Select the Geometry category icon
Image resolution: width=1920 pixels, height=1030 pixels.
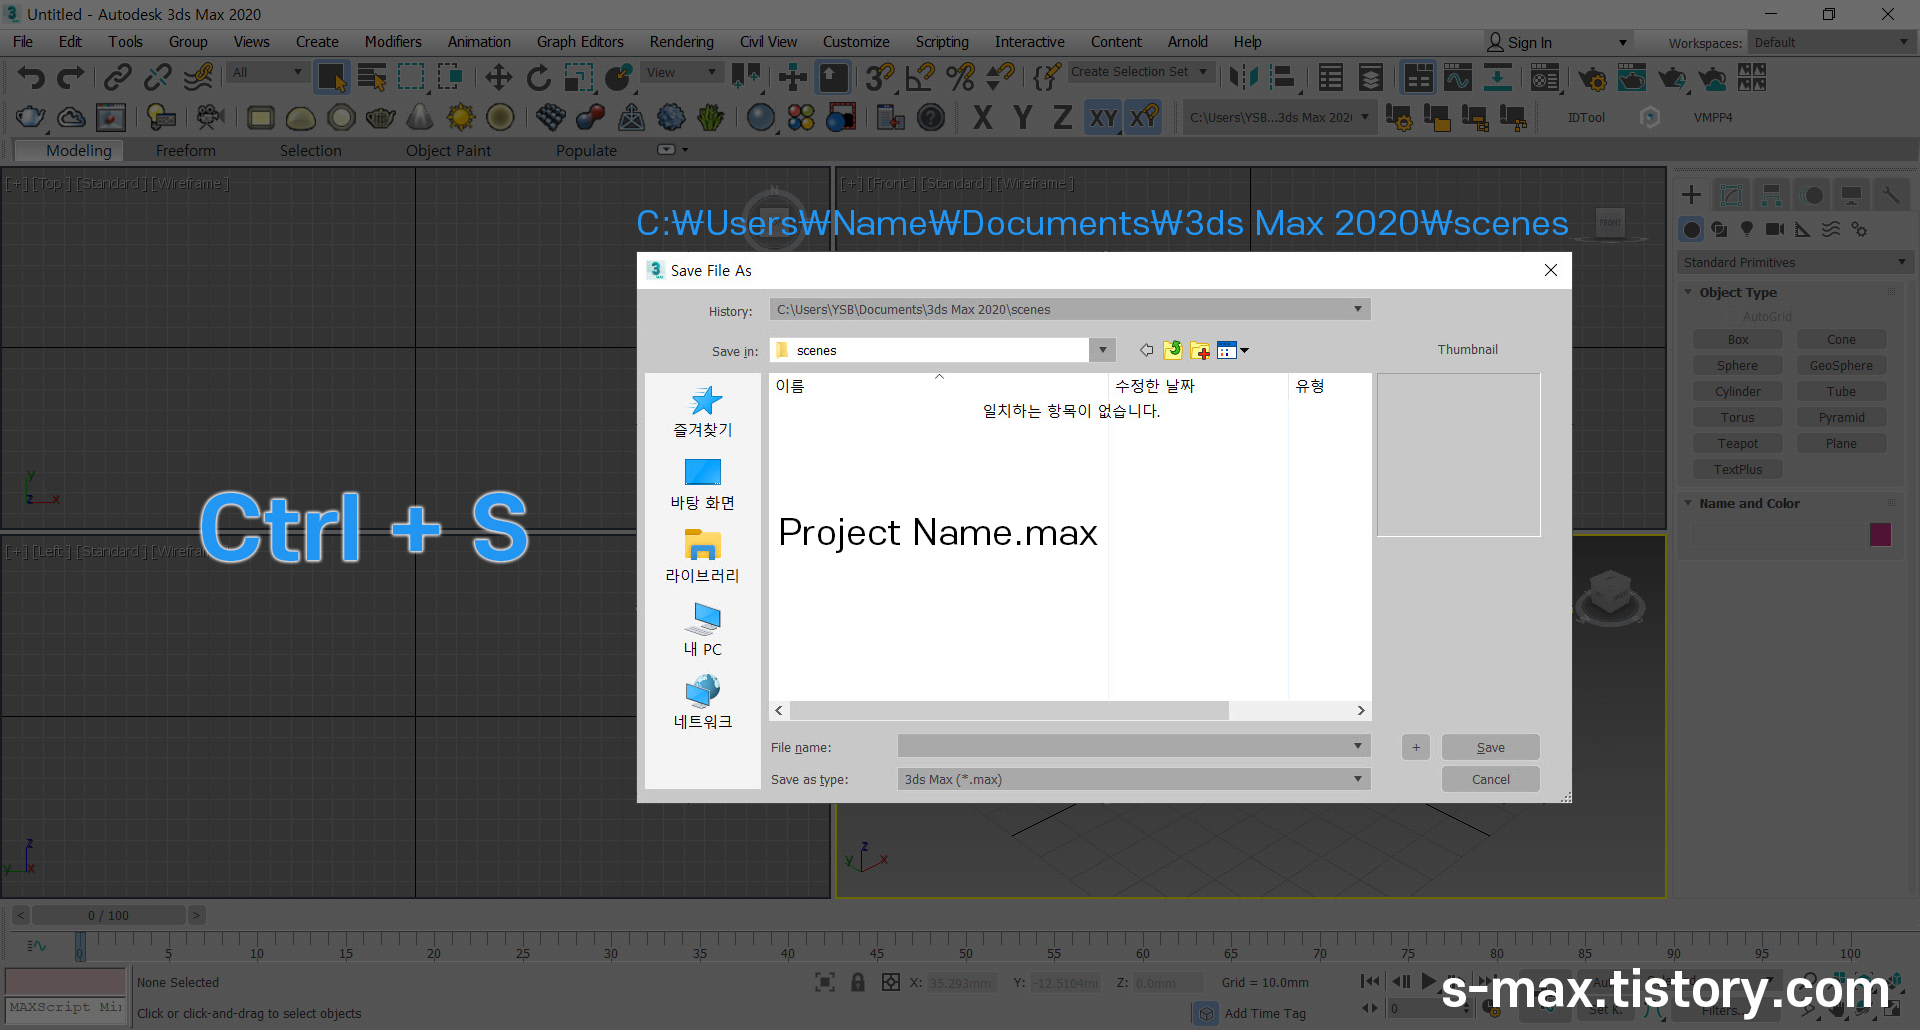pyautogui.click(x=1691, y=230)
